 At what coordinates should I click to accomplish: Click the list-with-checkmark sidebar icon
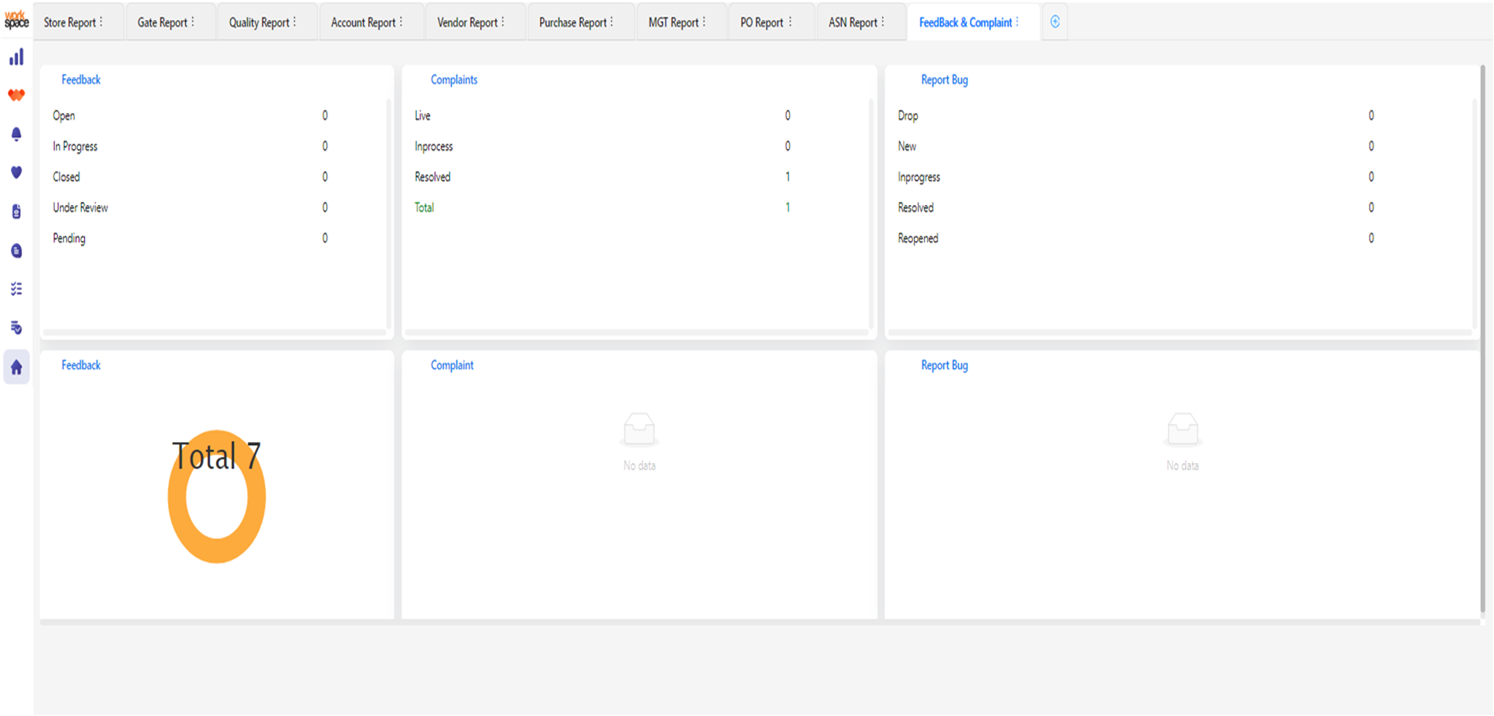pyautogui.click(x=16, y=327)
